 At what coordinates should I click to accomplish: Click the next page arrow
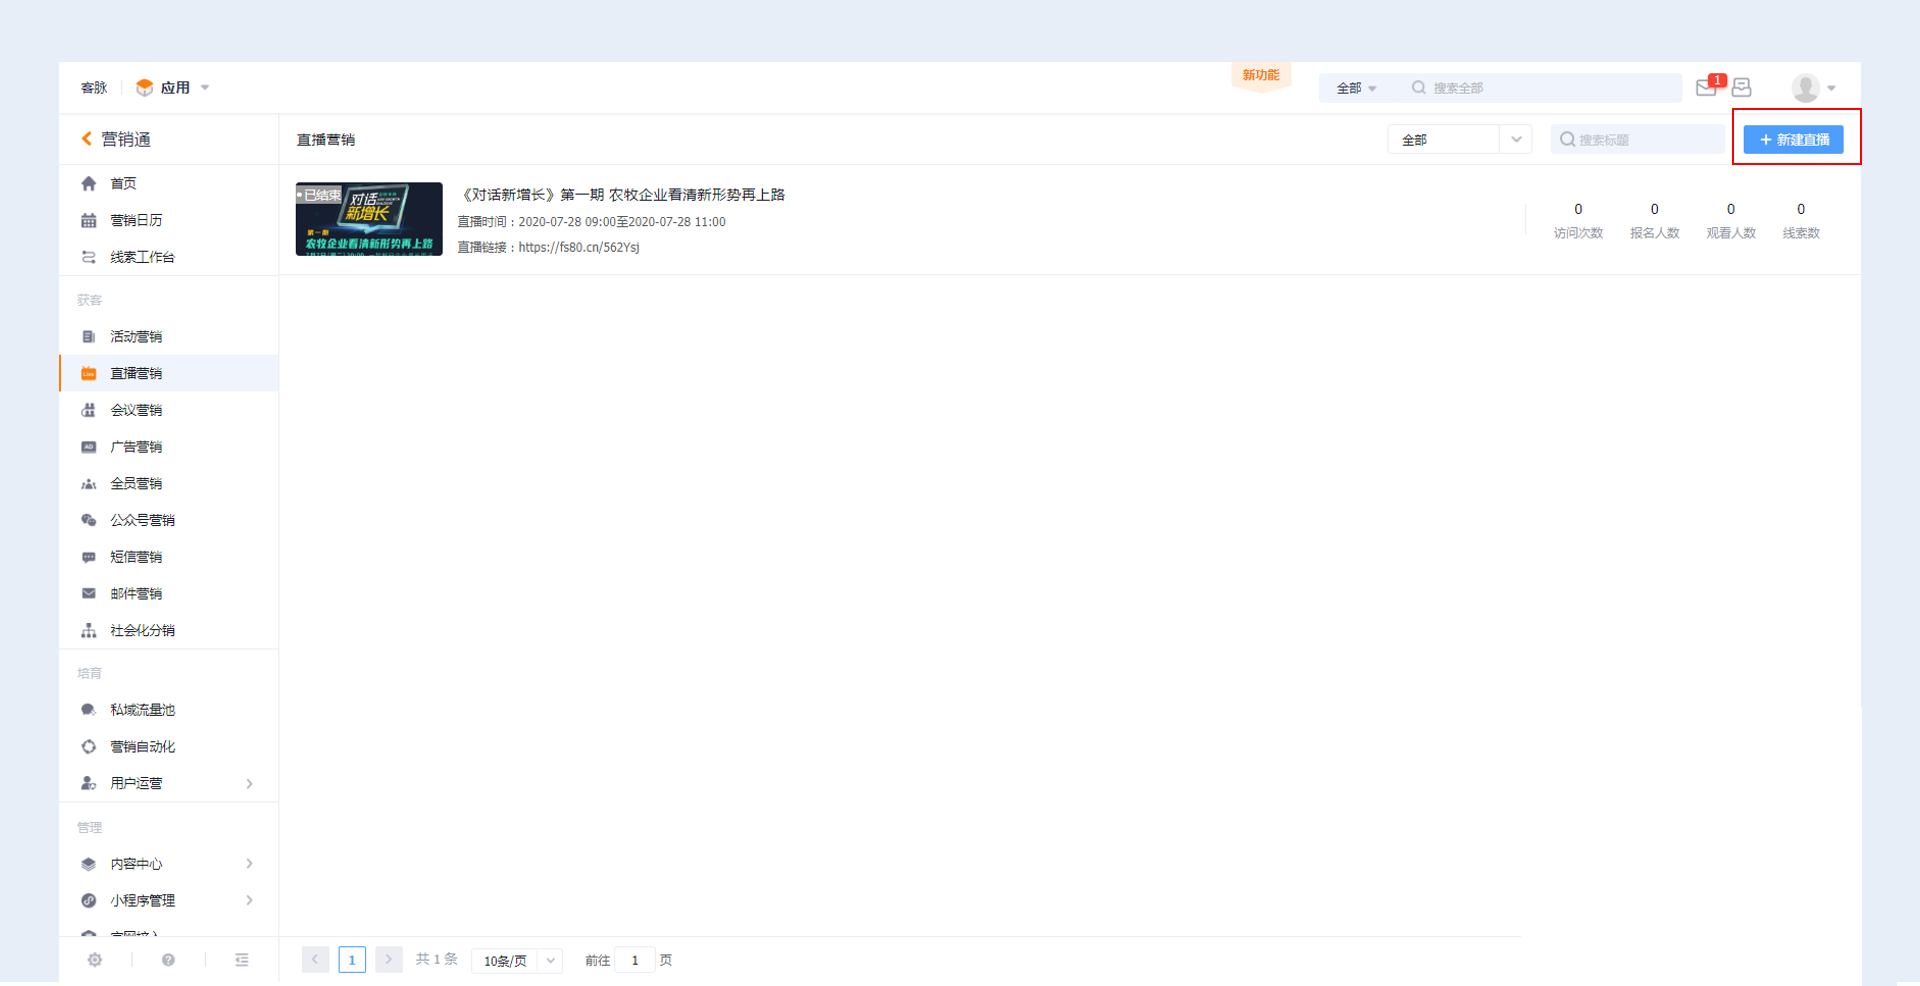point(389,960)
